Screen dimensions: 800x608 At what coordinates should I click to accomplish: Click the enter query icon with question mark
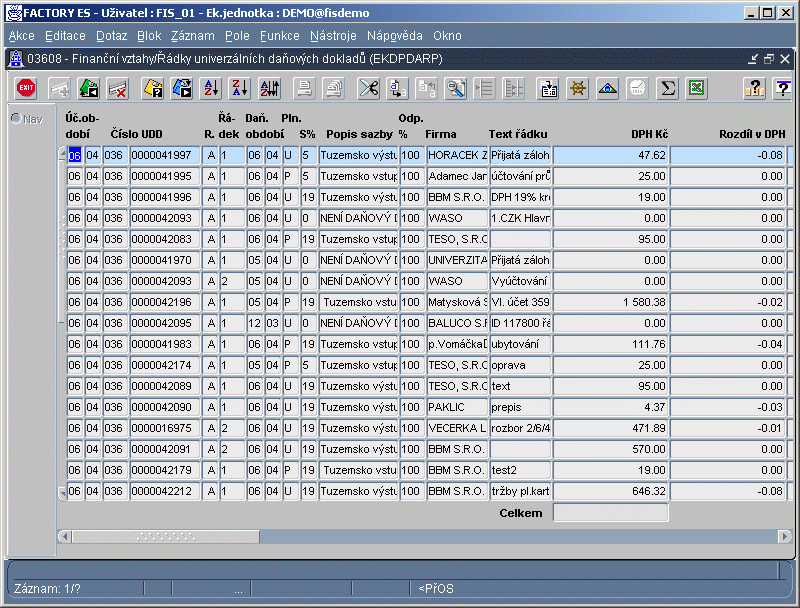(x=153, y=88)
